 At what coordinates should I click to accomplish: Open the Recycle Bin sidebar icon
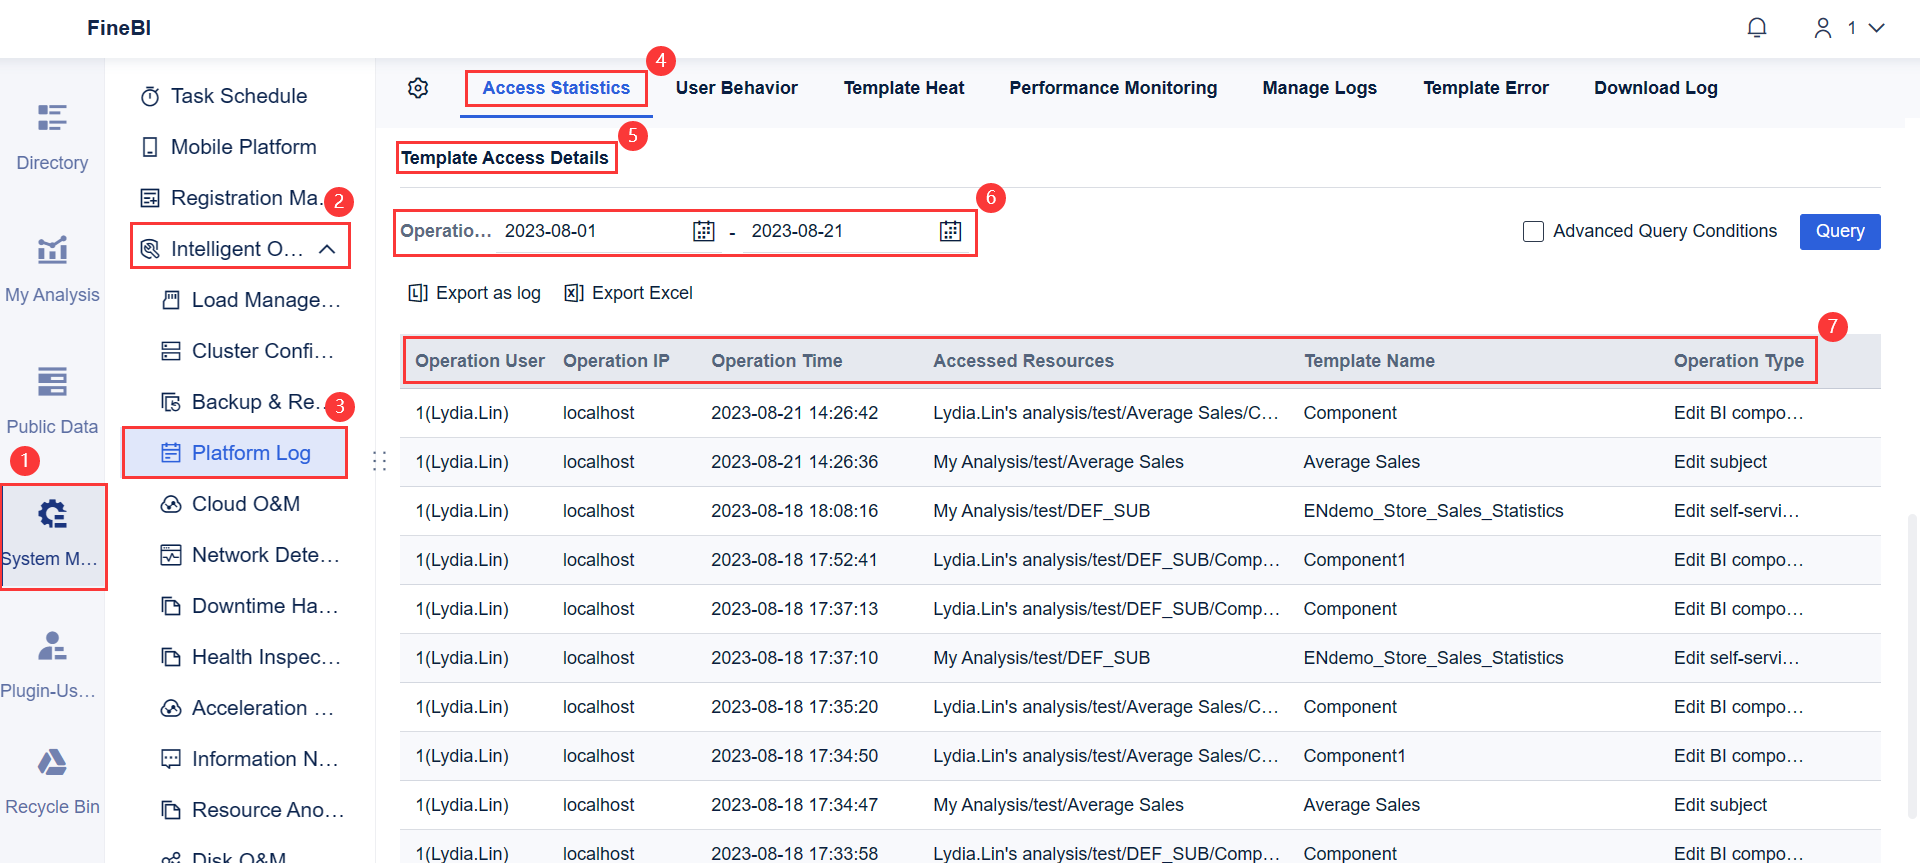pos(52,763)
